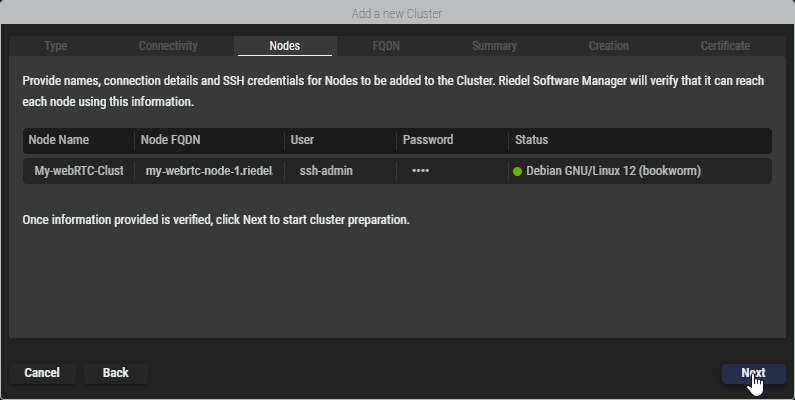This screenshot has height=400, width=795.
Task: Click the Node FQDN column header
Action: tap(170, 140)
